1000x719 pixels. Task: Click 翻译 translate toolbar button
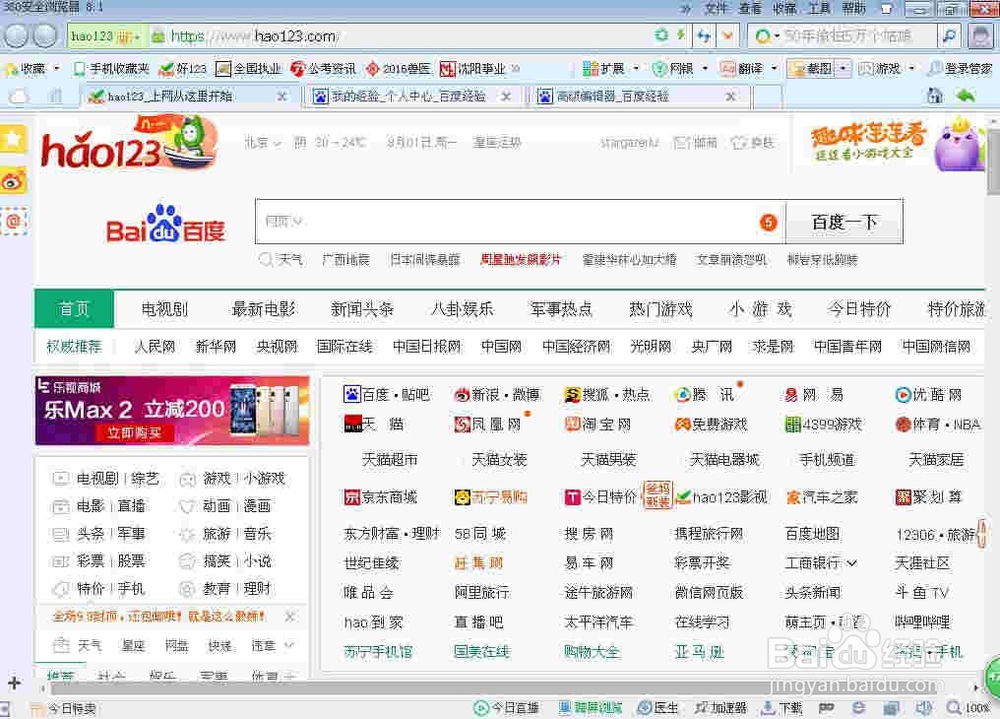(x=742, y=68)
